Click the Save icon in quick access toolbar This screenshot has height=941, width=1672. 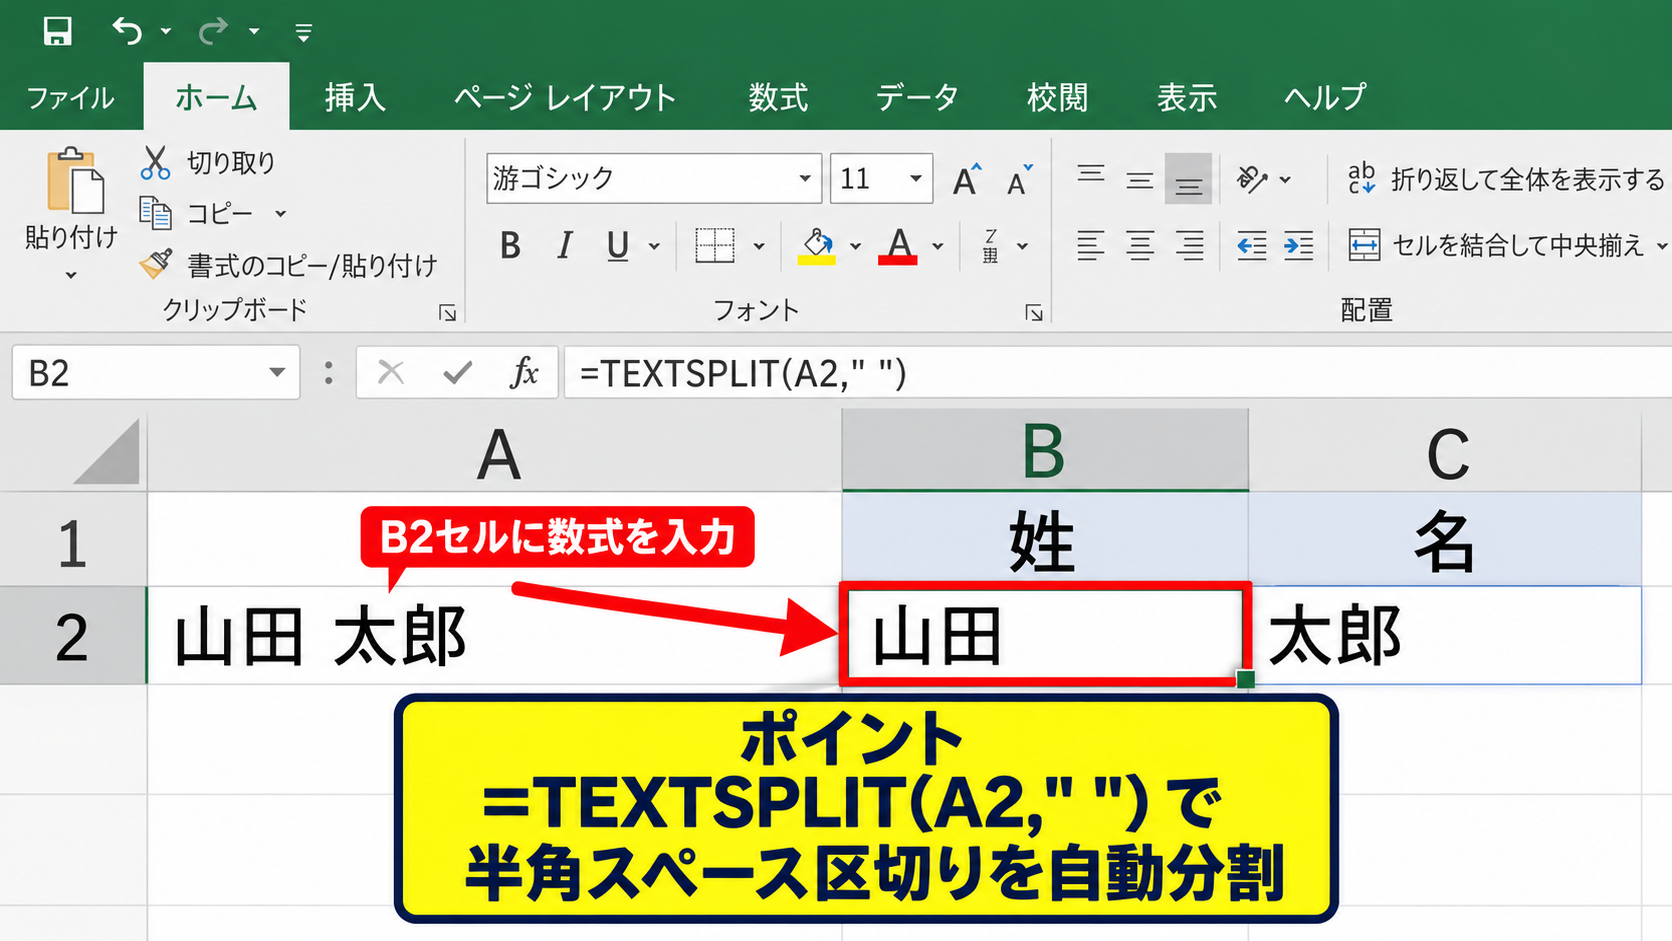57,31
